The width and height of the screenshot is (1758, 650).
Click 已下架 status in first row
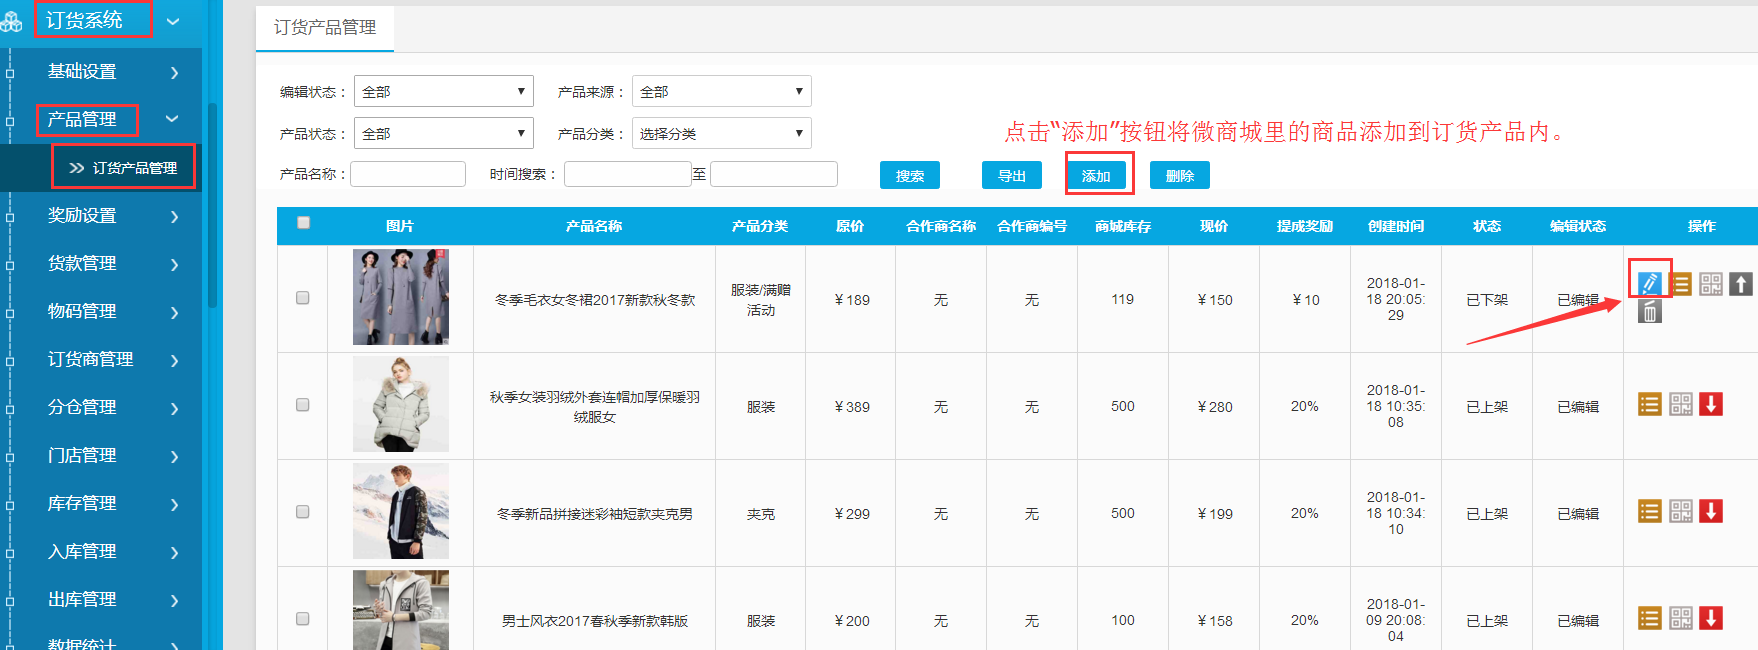coord(1487,300)
